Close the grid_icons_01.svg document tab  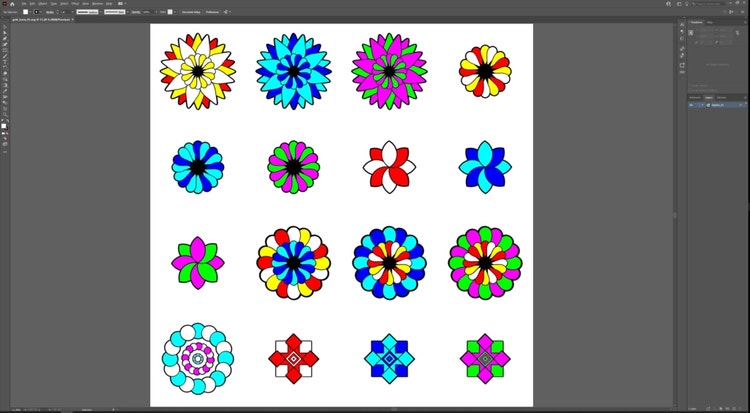(73, 20)
